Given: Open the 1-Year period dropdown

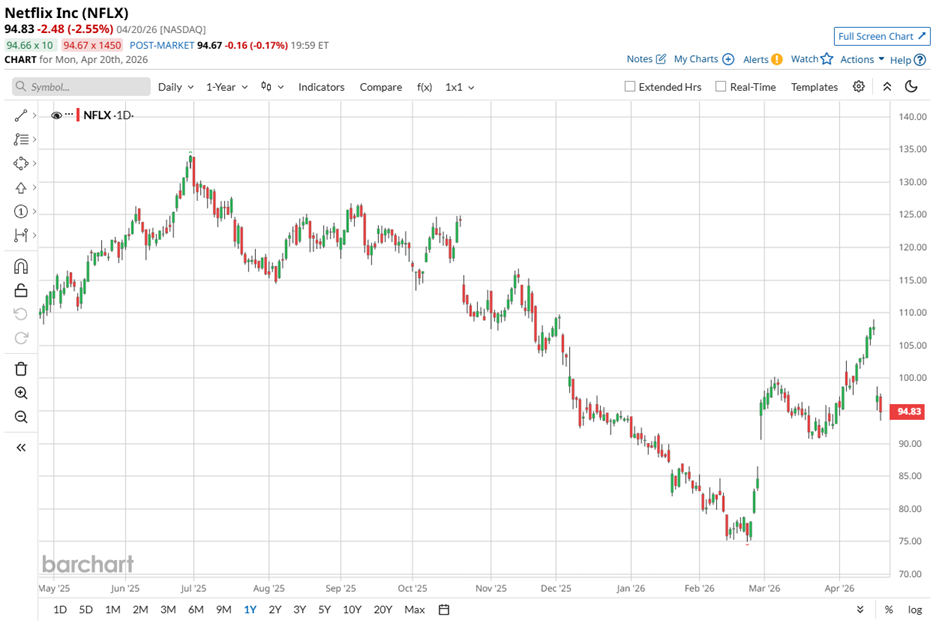Looking at the screenshot, I should pos(227,87).
